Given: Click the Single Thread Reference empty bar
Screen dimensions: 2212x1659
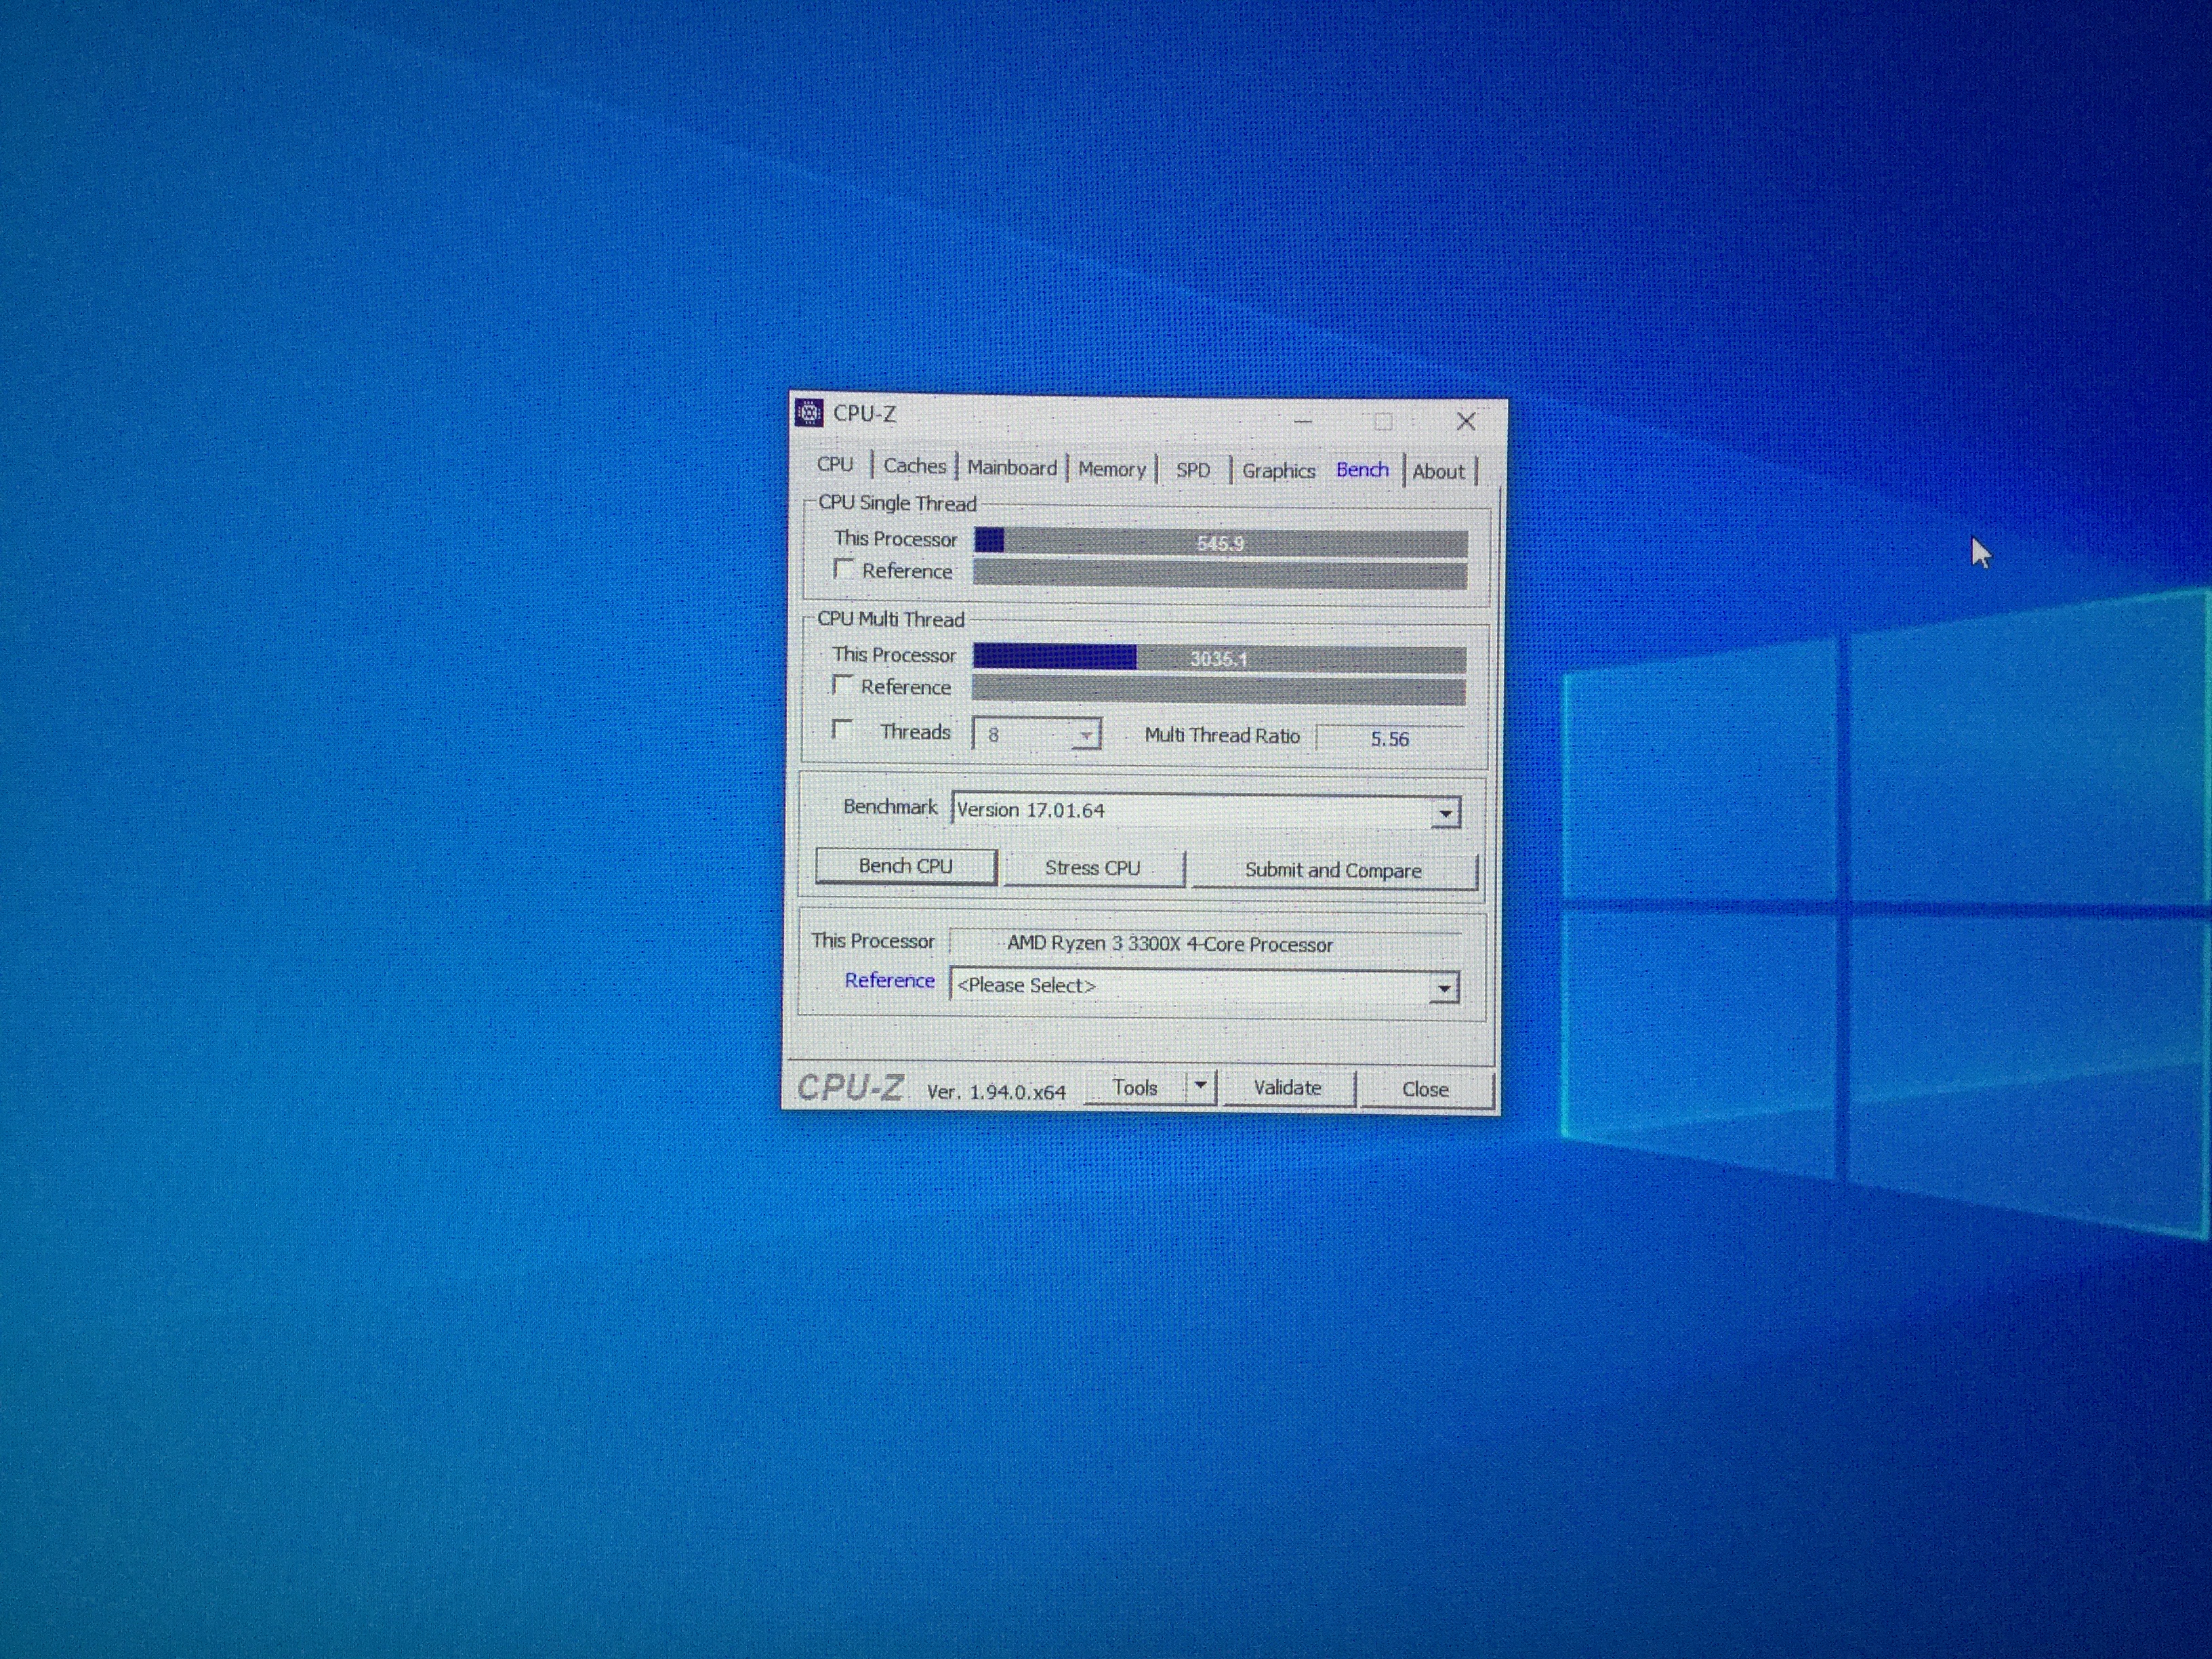Looking at the screenshot, I should [1220, 575].
